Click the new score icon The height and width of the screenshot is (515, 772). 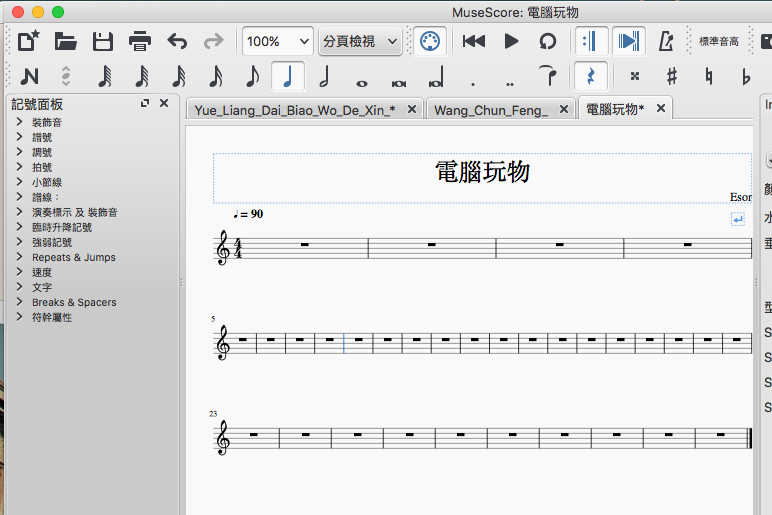pyautogui.click(x=29, y=41)
